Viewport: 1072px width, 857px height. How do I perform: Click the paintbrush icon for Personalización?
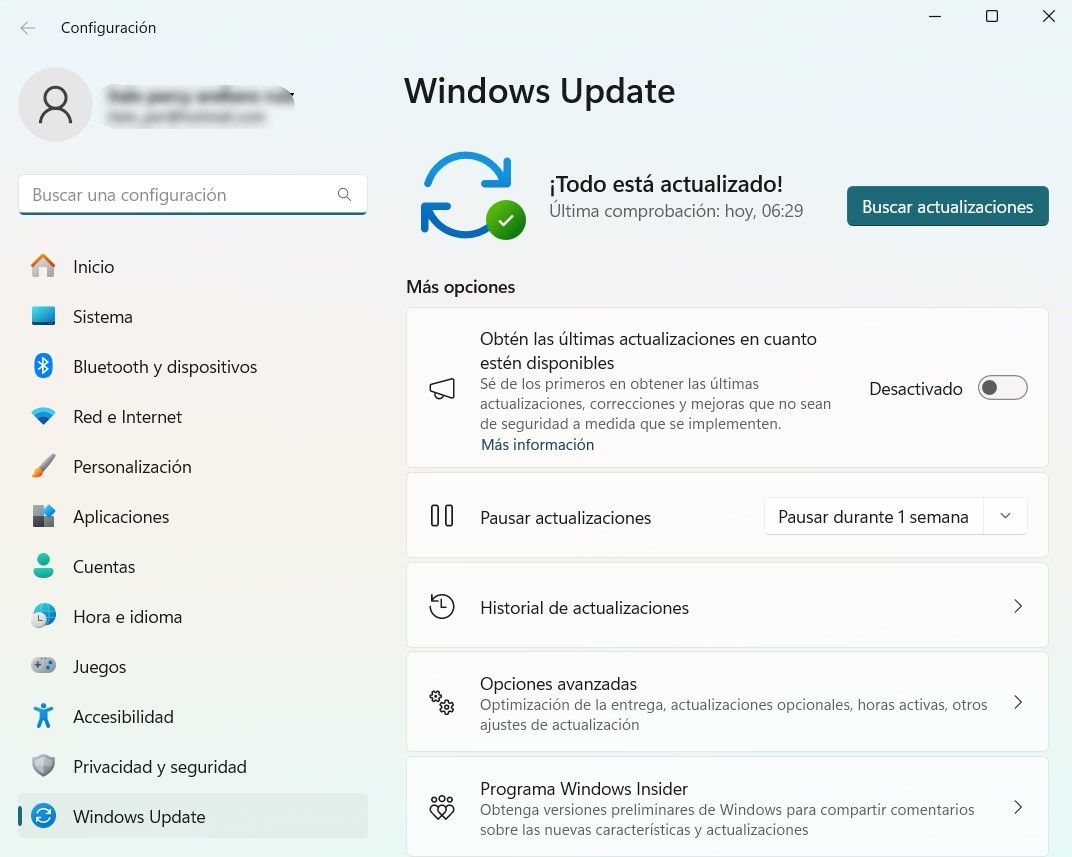(43, 466)
